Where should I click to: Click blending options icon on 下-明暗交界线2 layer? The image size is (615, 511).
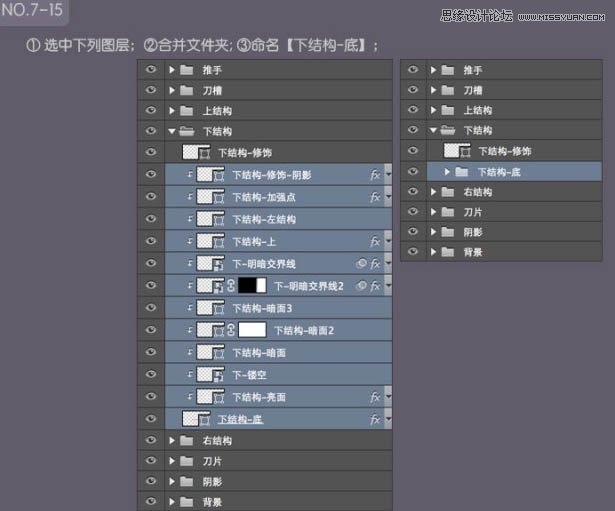click(x=361, y=286)
